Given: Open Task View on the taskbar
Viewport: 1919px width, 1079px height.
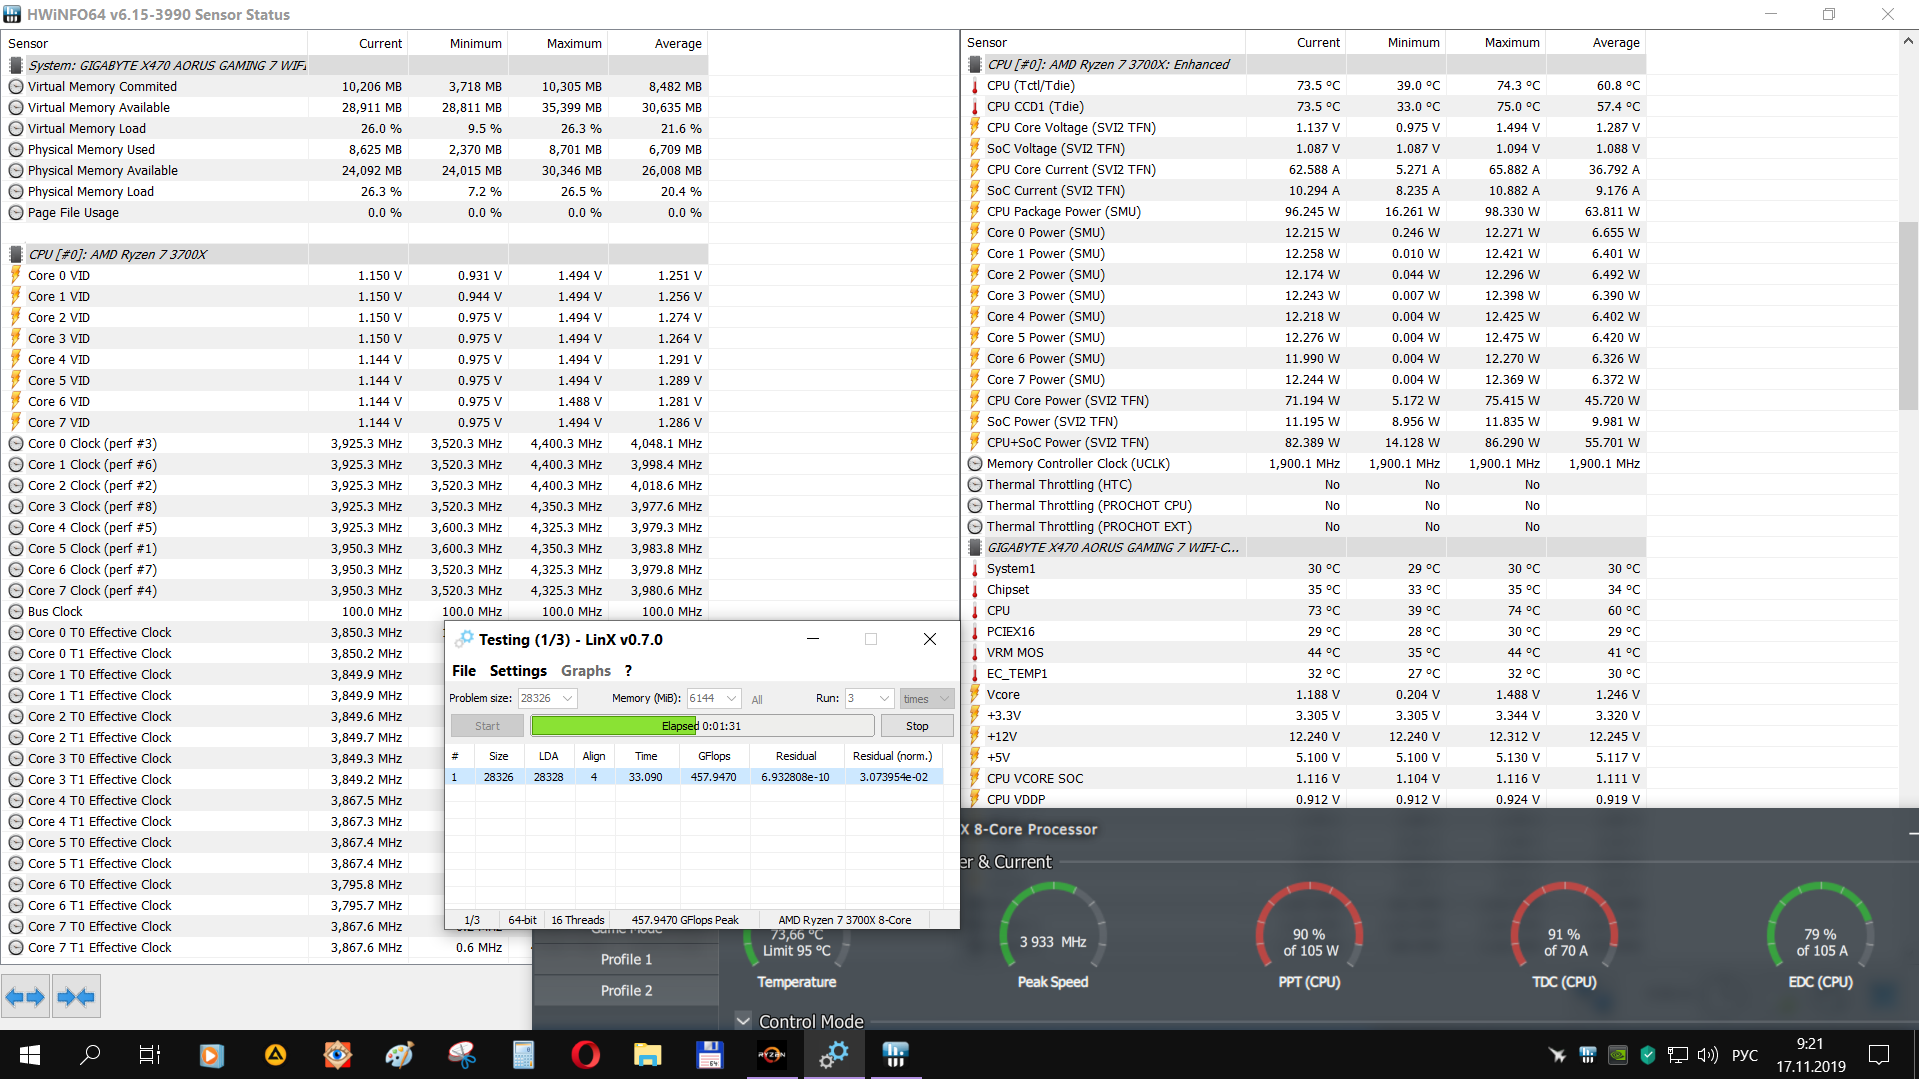Looking at the screenshot, I should pyautogui.click(x=150, y=1055).
